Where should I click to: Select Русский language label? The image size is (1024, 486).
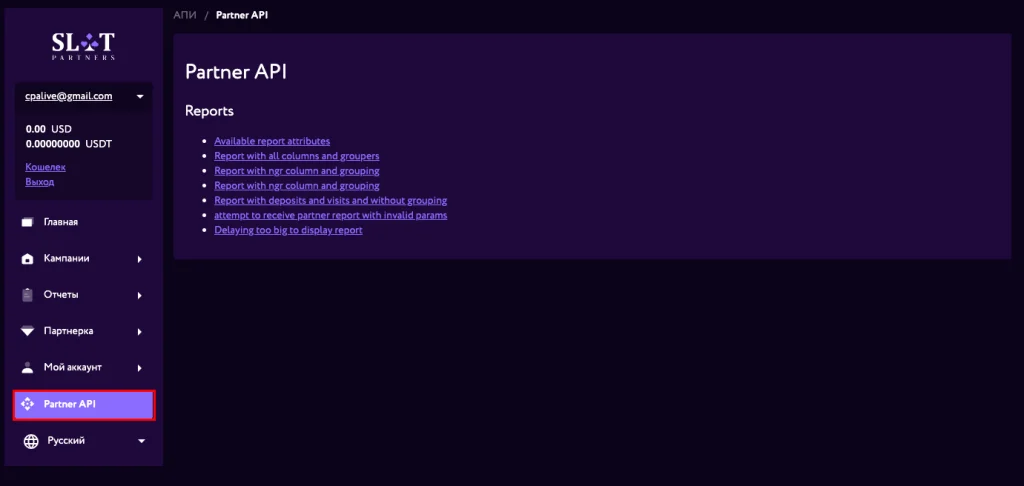tap(66, 441)
